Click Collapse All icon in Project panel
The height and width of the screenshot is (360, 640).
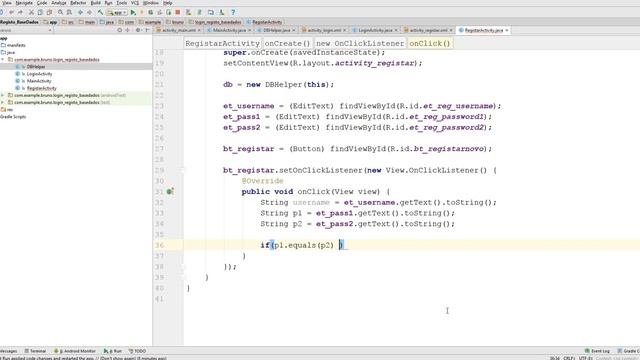[127, 30]
